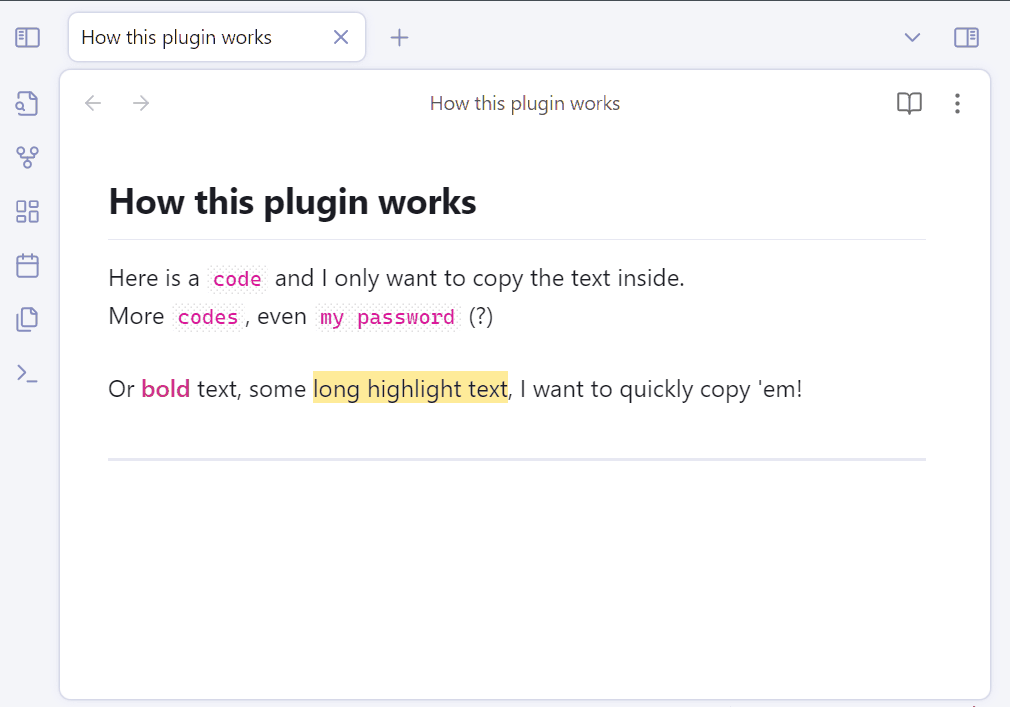This screenshot has width=1010, height=707.
Task: Switch to reading view book icon
Action: (x=910, y=103)
